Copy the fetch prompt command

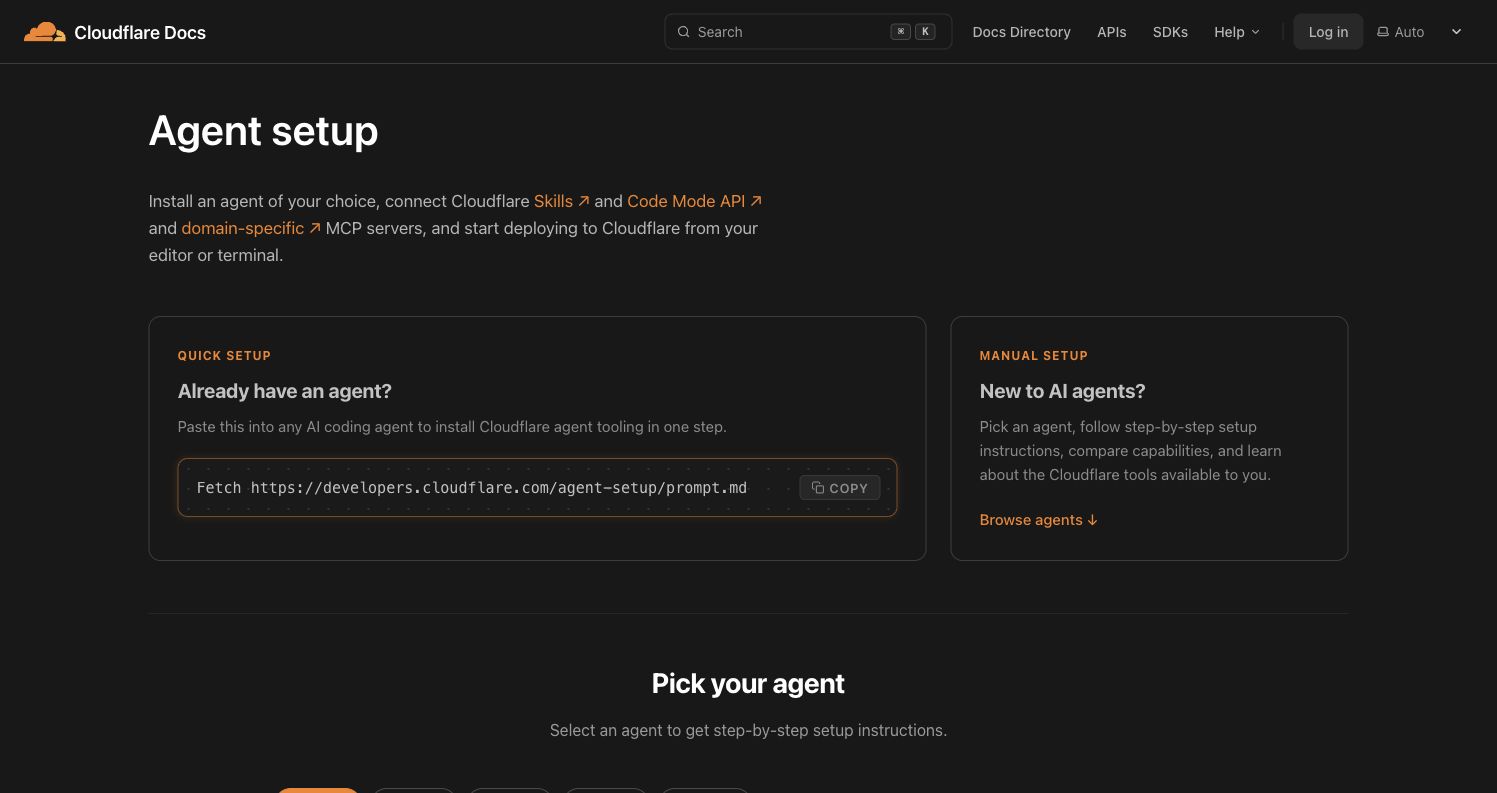[x=840, y=488]
